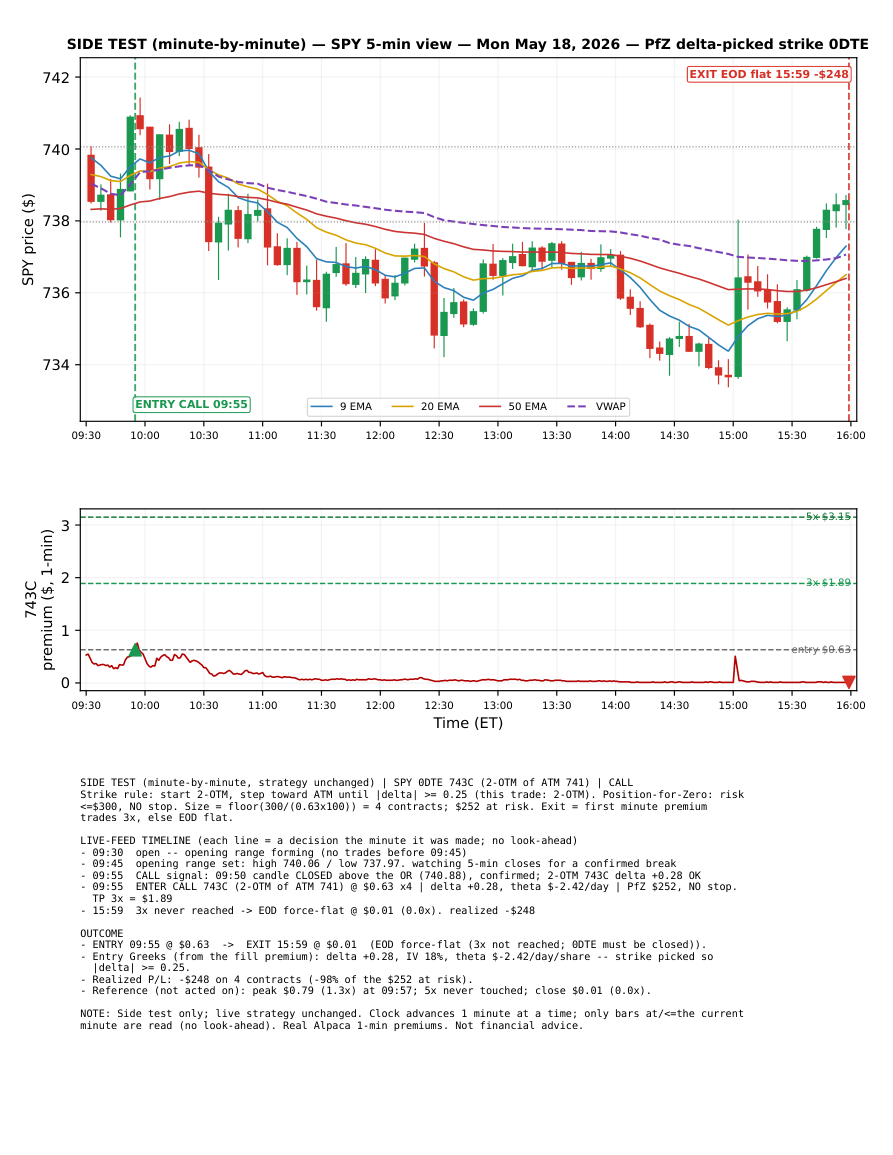Select the dashed VWAP legend line sample
The width and height of the screenshot is (893, 1155).
(578, 407)
